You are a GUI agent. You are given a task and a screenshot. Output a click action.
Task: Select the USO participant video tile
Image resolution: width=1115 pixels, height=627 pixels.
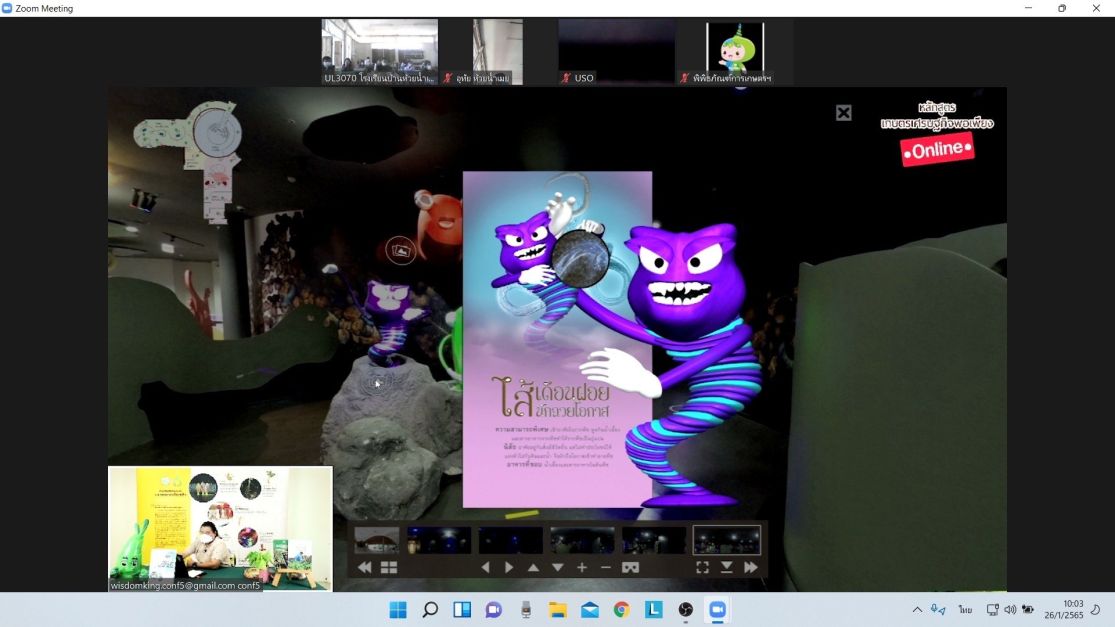[x=617, y=52]
